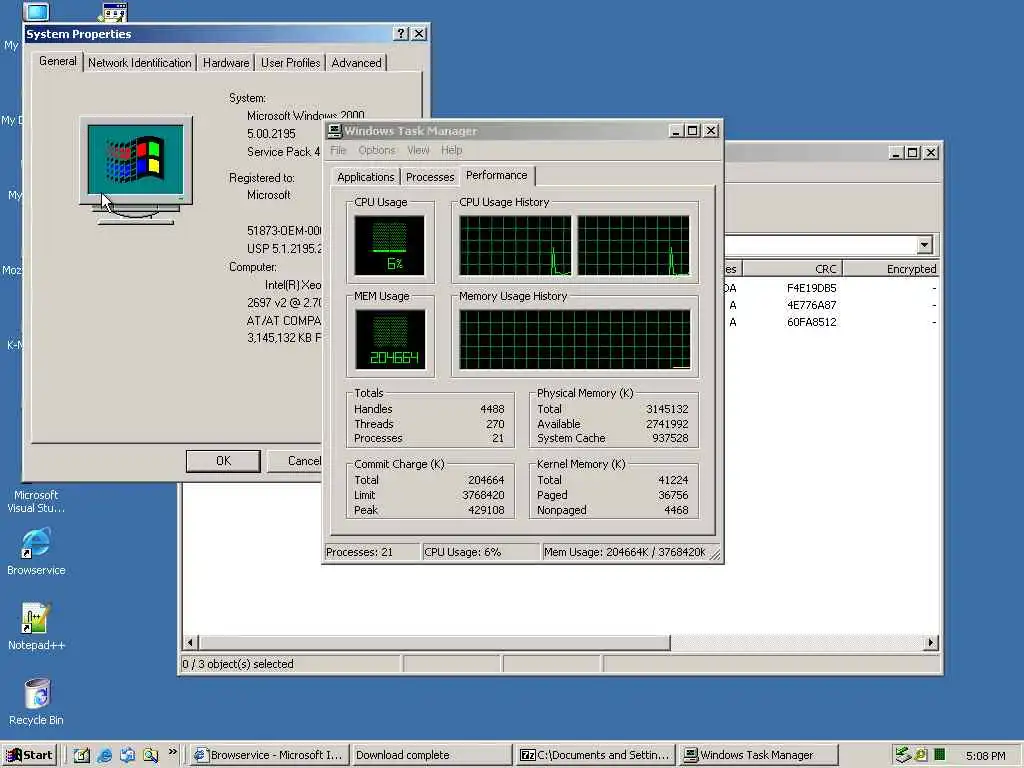Select the 4E776A87 CRC row
The height and width of the screenshot is (768, 1024).
coord(811,305)
